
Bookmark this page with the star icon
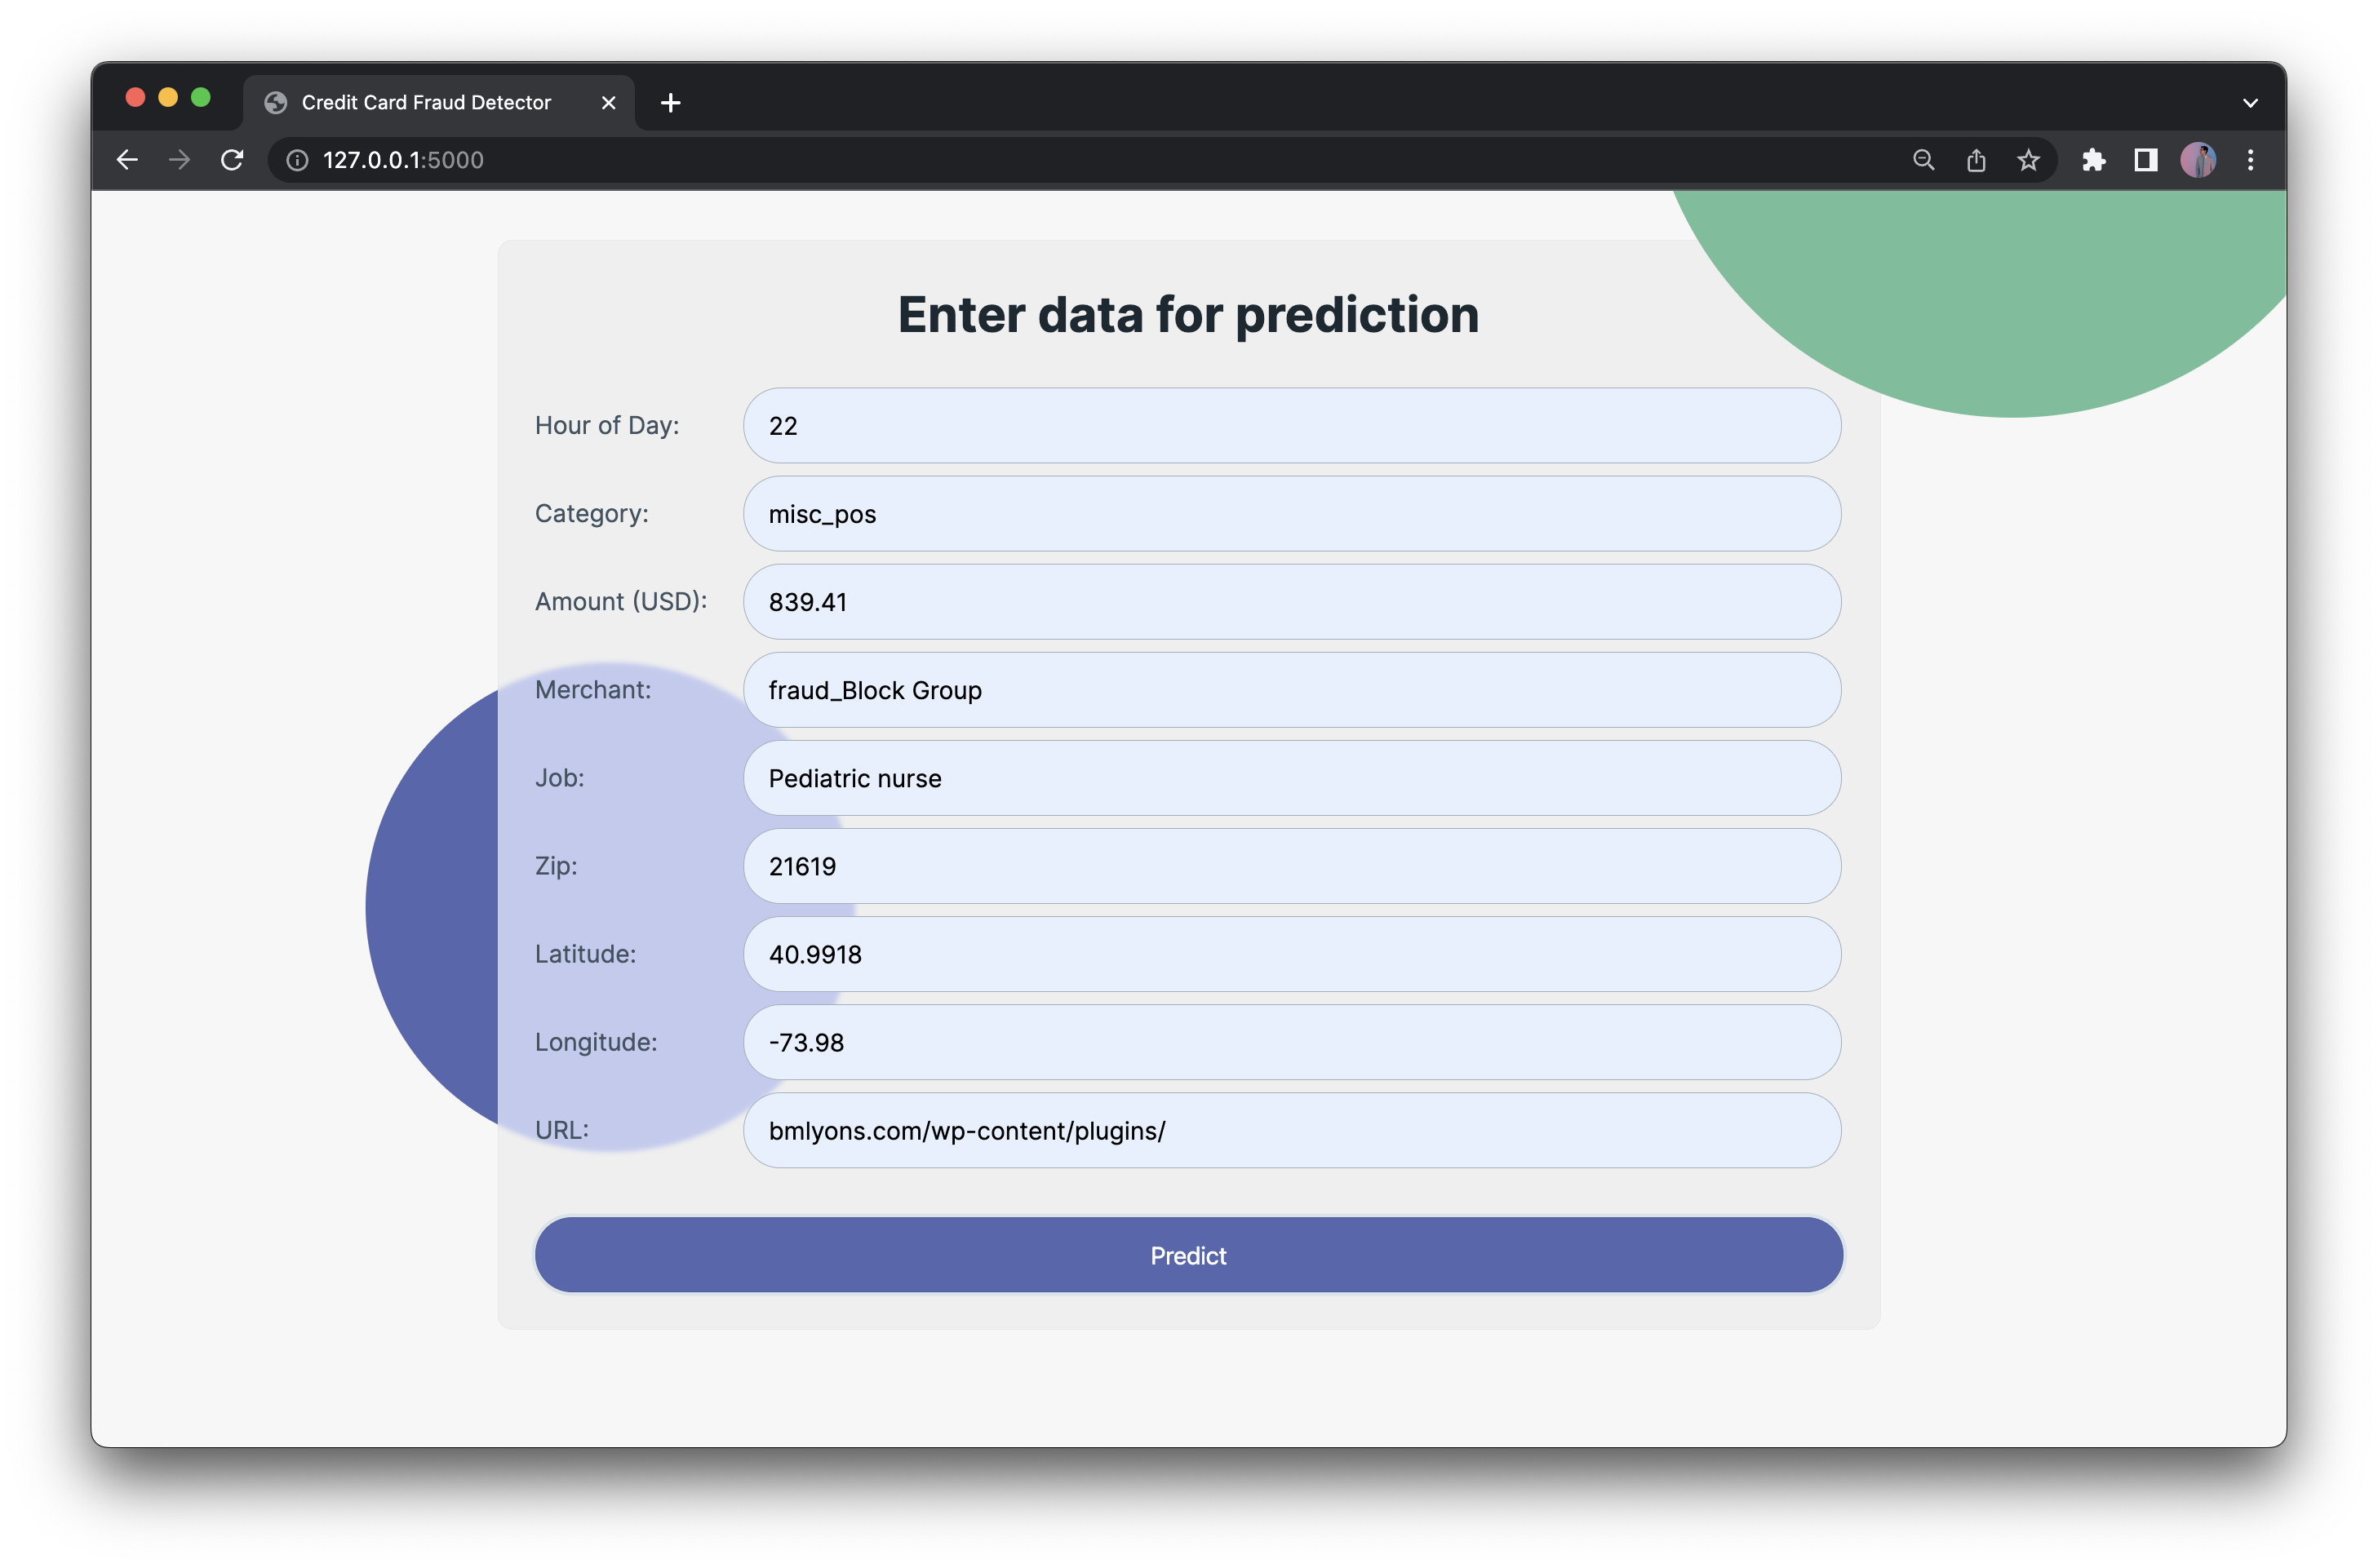pos(2028,160)
